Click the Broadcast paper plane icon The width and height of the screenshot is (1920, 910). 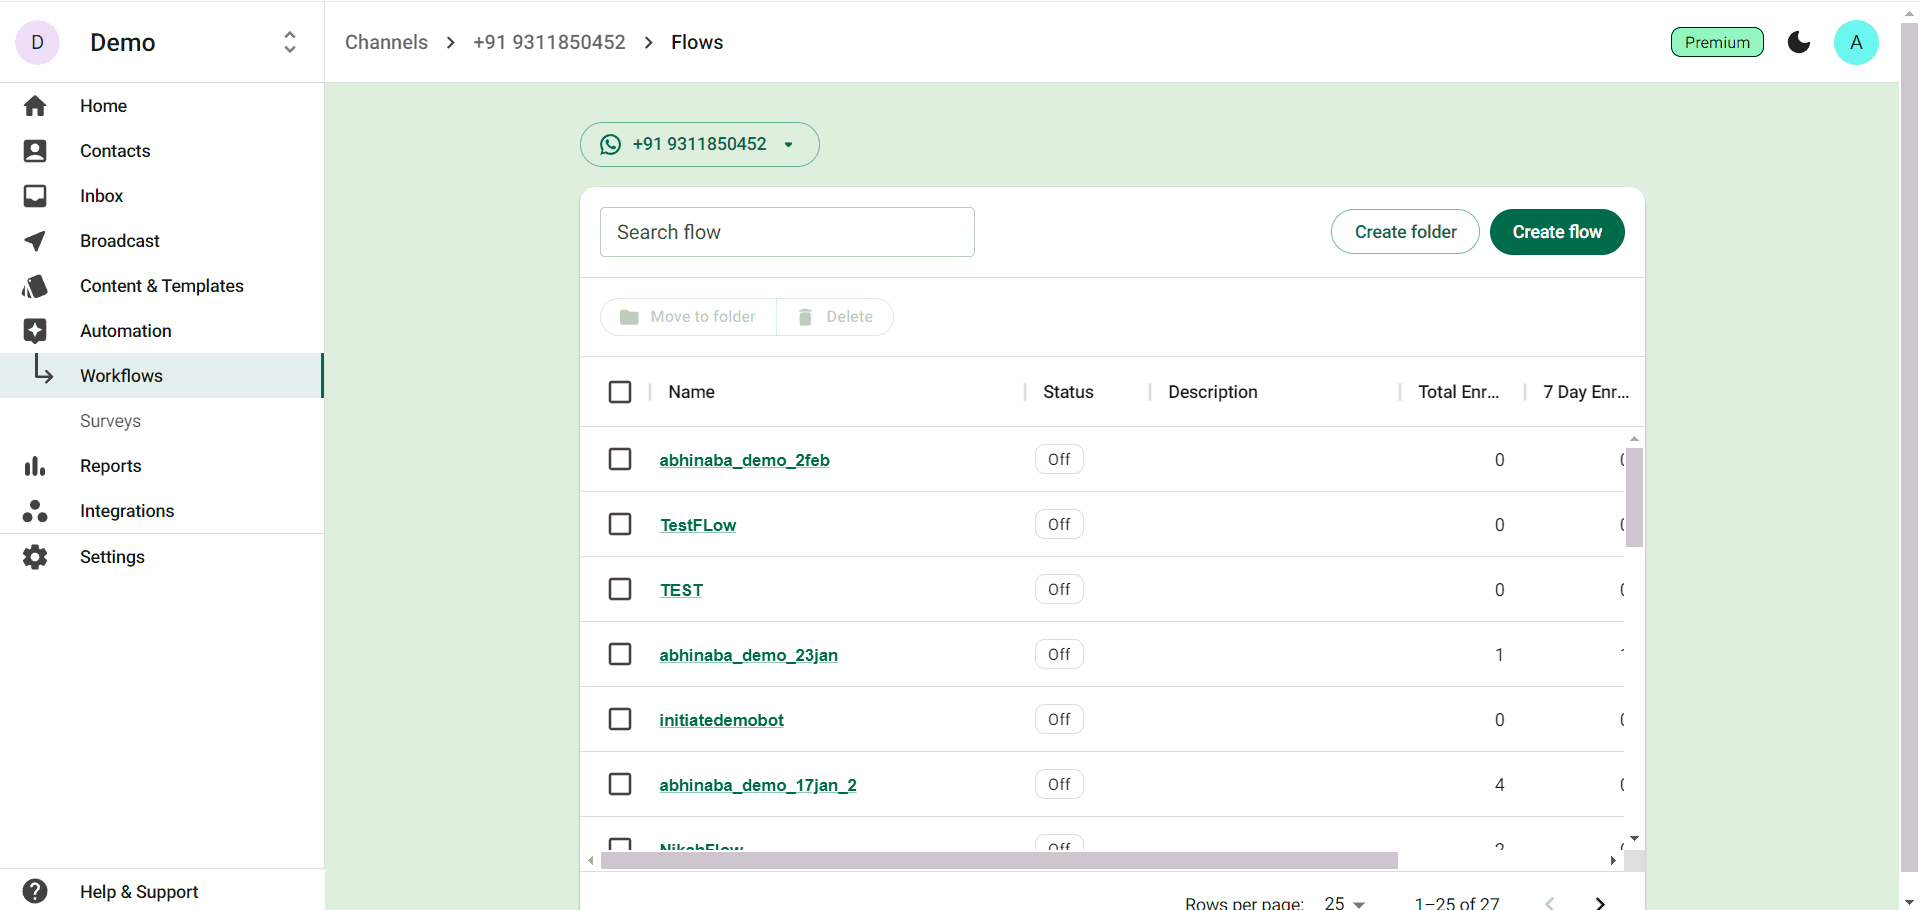click(x=35, y=241)
